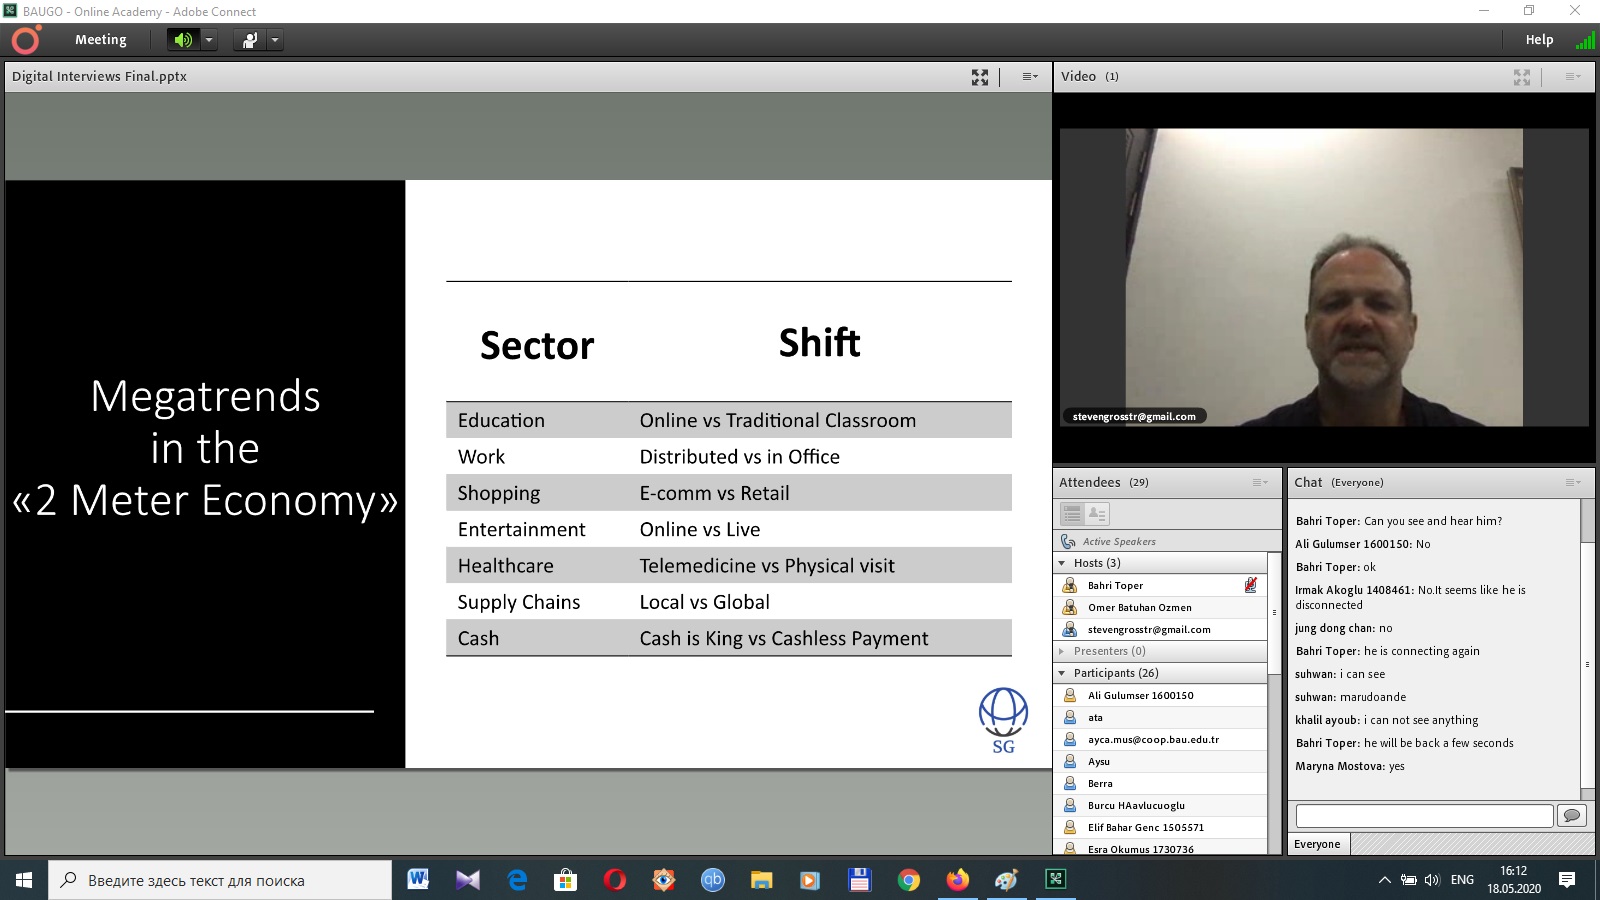Open the Attendees pod options menu icon

(1259, 483)
